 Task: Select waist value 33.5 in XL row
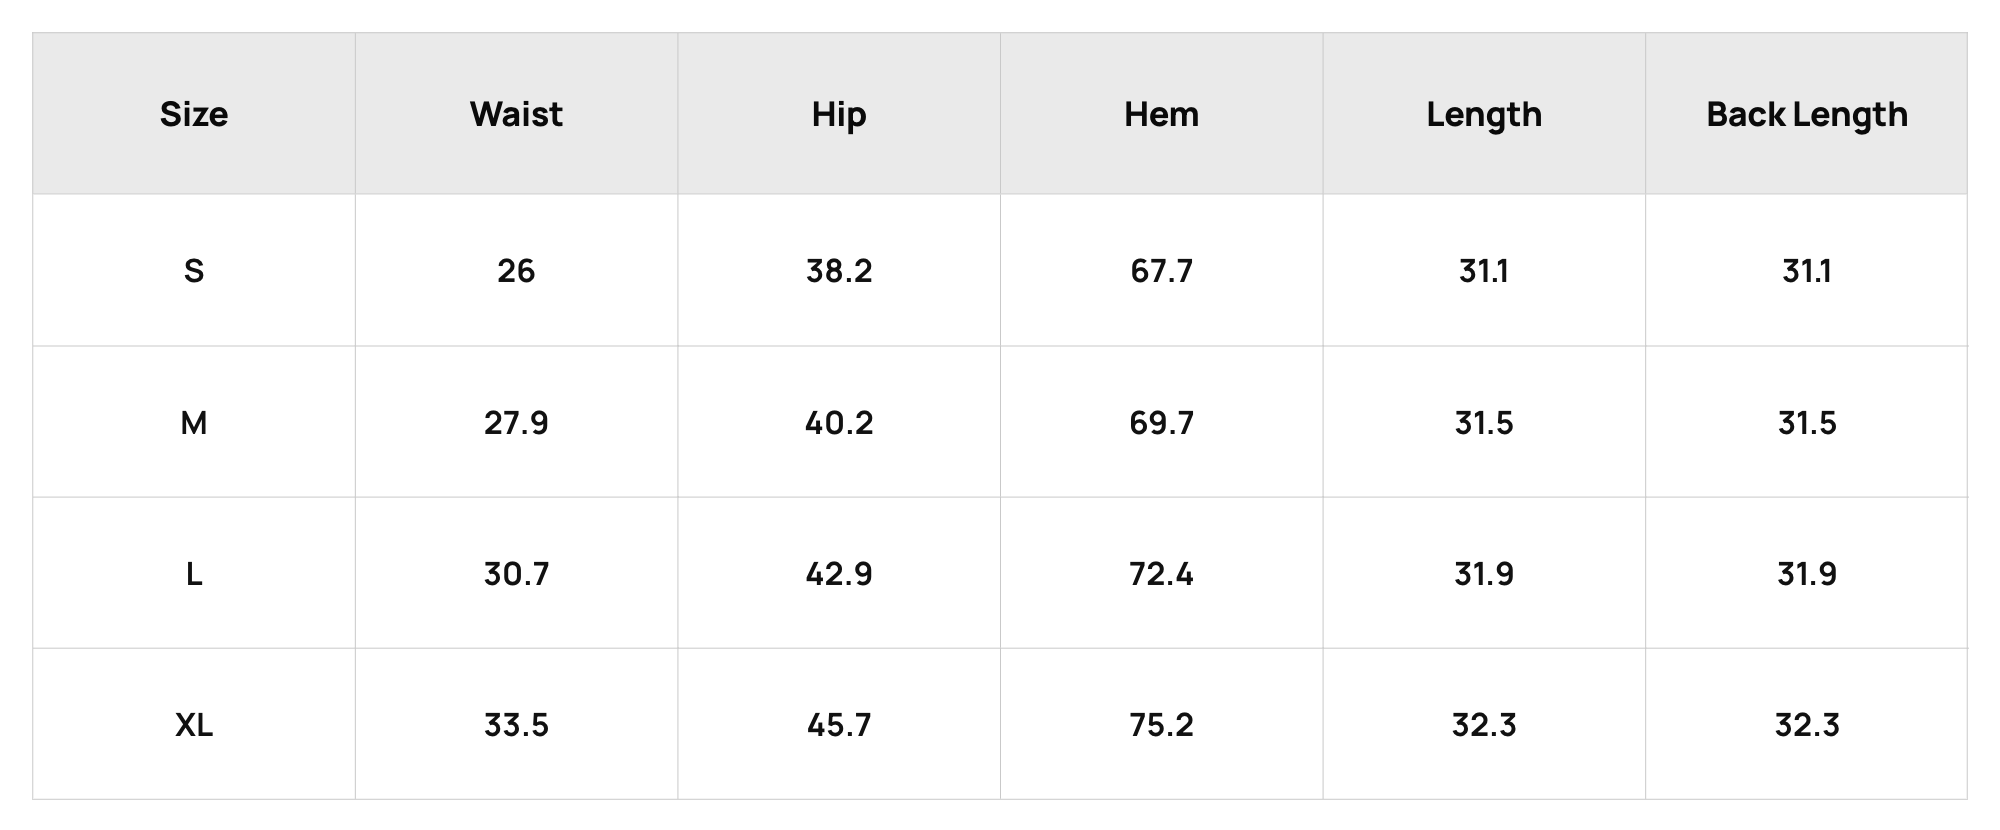click(516, 725)
